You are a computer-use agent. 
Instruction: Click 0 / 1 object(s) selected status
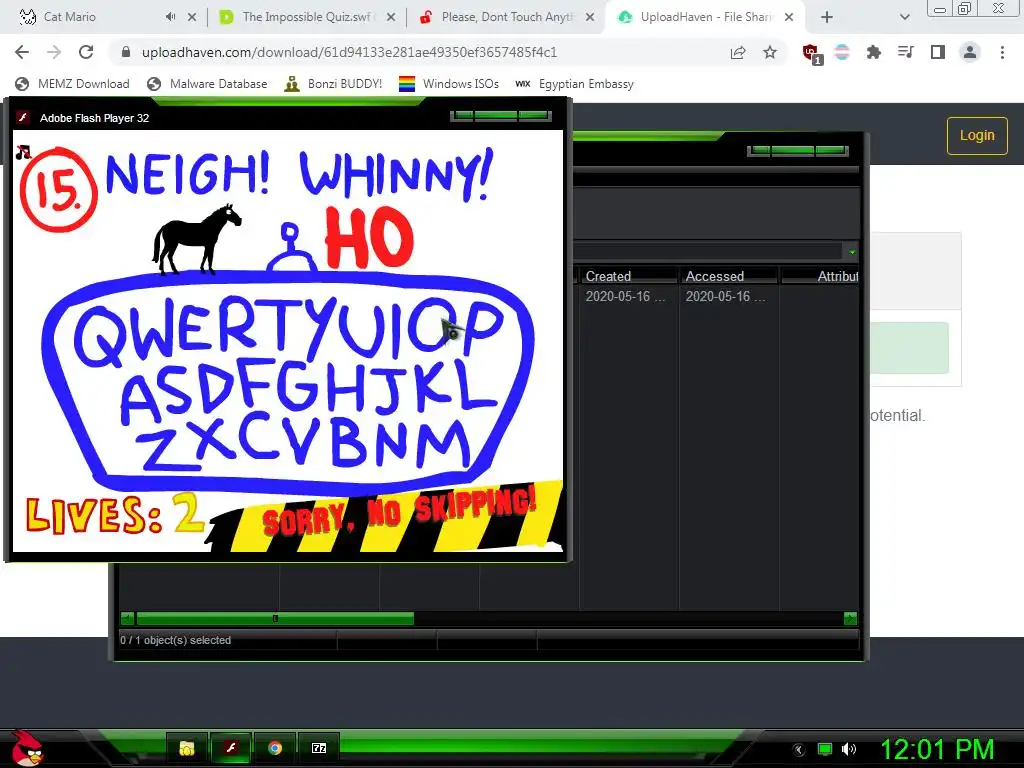(176, 640)
